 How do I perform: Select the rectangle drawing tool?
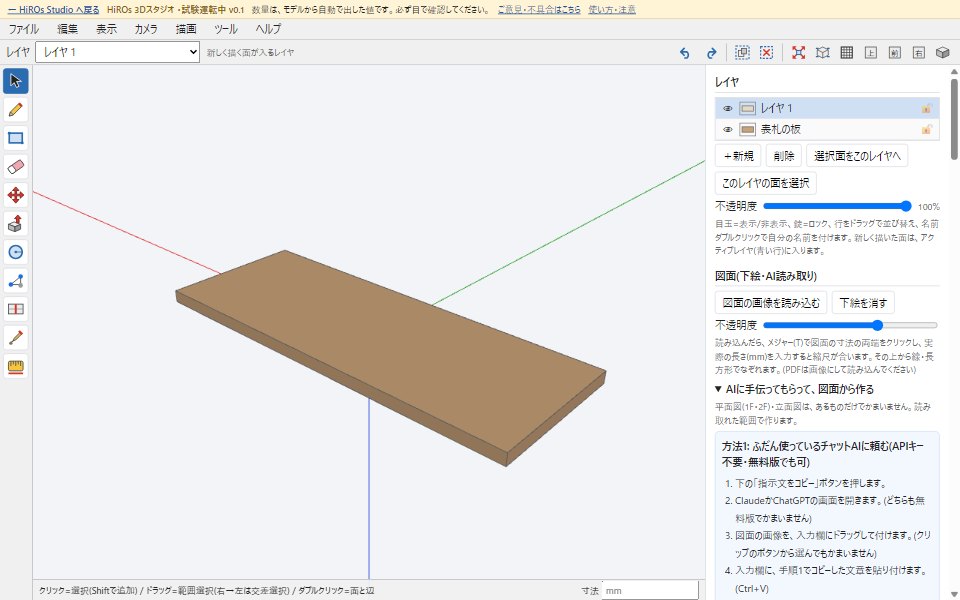click(16, 138)
